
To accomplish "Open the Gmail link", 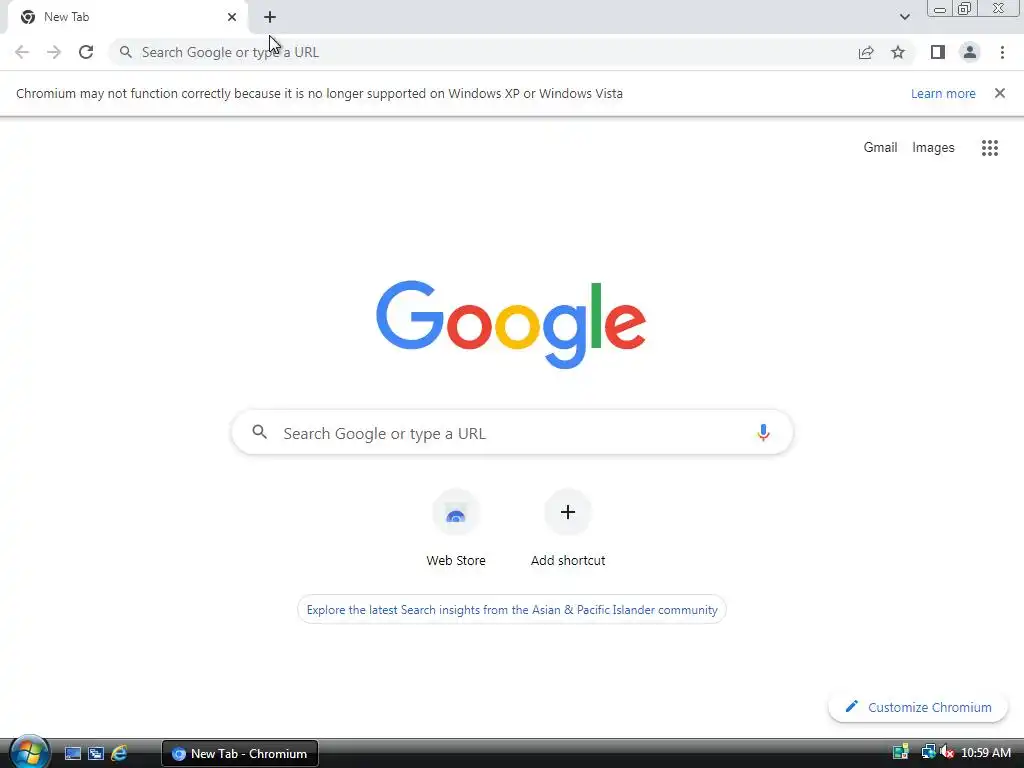I will [880, 148].
